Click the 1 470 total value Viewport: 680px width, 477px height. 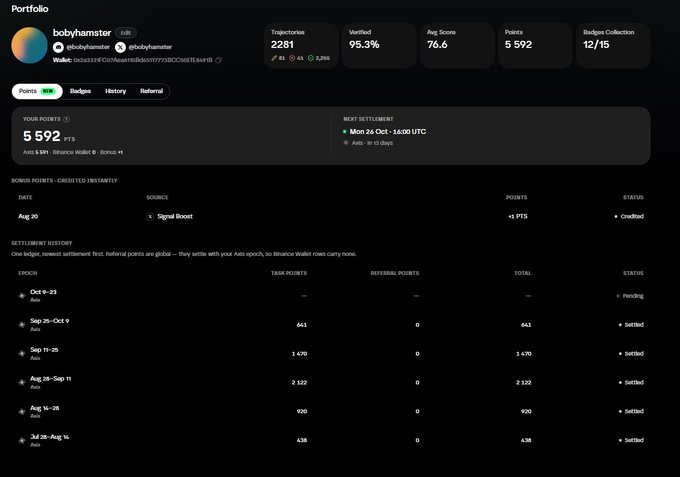(523, 354)
